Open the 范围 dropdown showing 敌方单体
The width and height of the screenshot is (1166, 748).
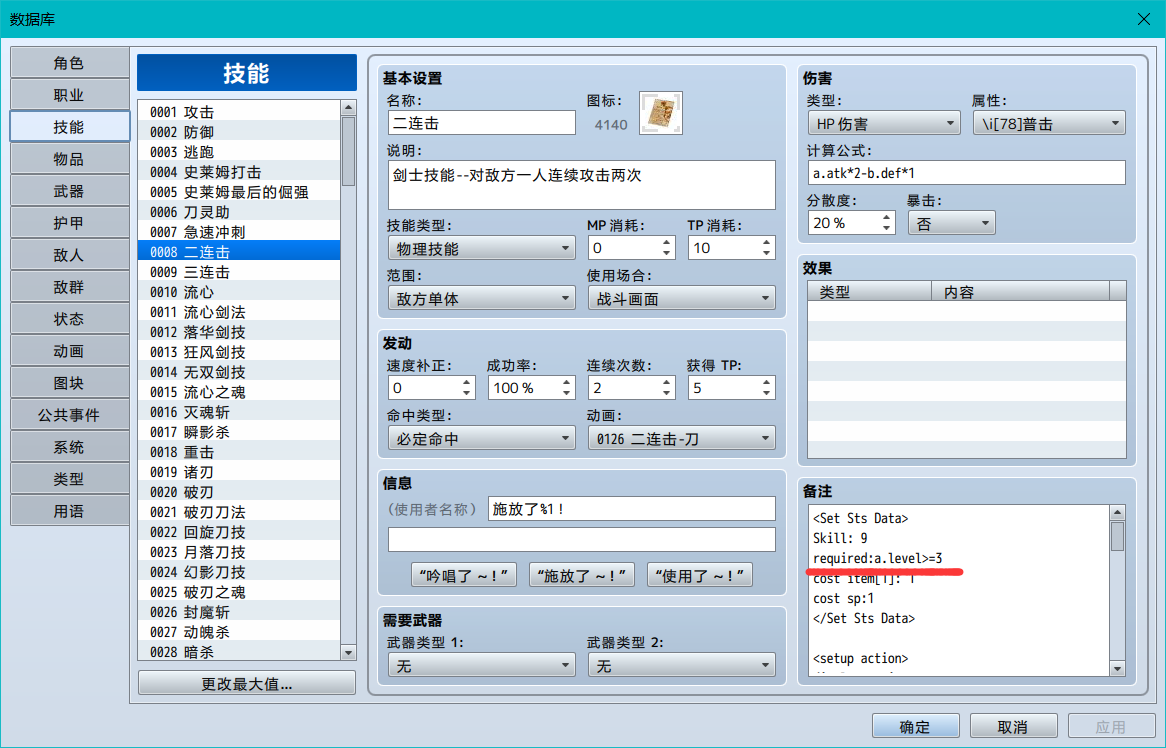[x=482, y=299]
